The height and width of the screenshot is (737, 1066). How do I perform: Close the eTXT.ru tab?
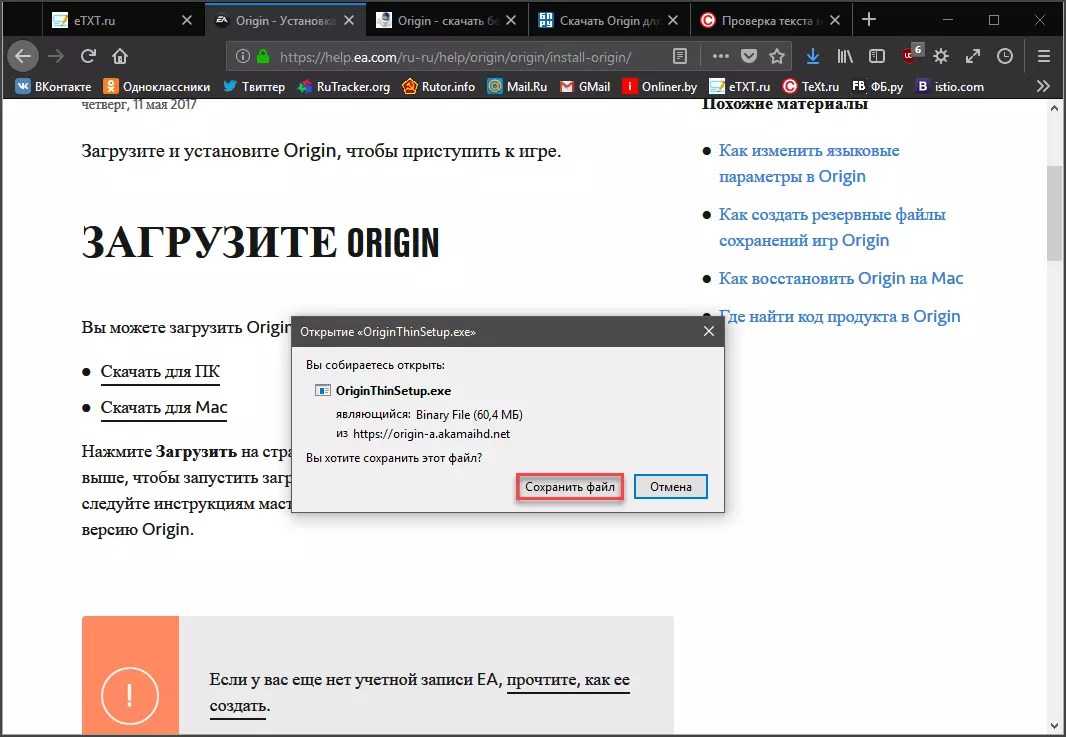click(187, 21)
